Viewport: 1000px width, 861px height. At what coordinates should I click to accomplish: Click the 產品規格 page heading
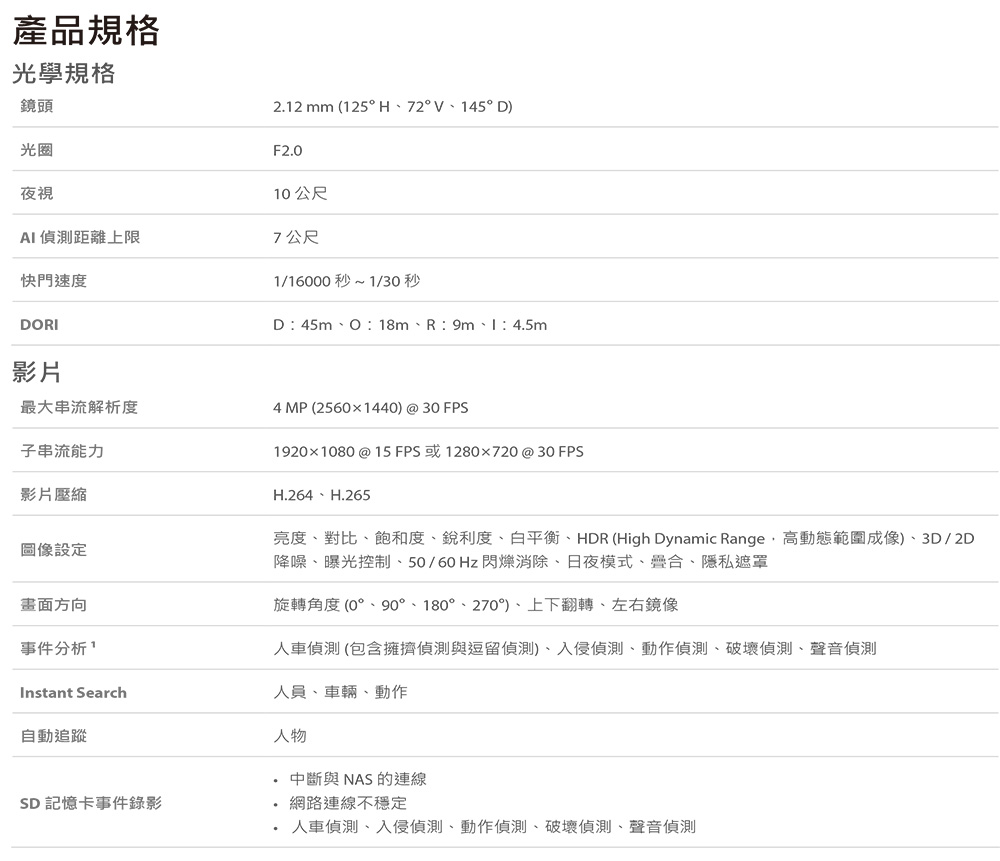[86, 30]
